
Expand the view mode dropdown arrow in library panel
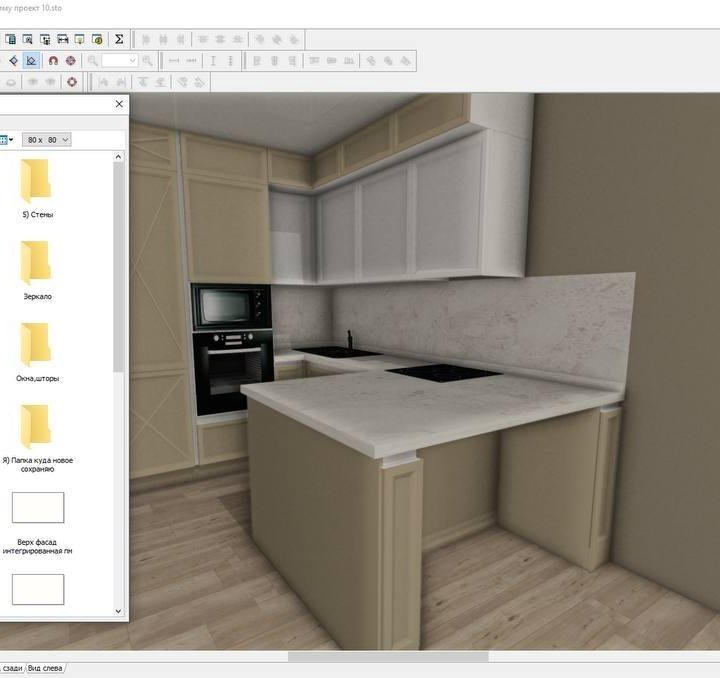[11, 140]
